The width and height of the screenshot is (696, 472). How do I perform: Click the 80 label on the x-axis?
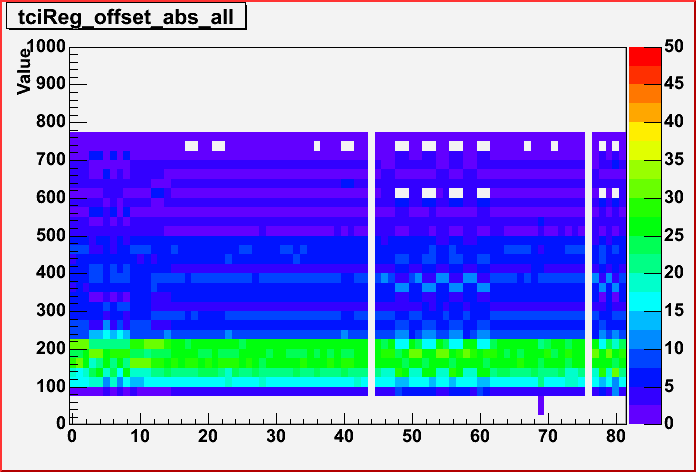[615, 436]
